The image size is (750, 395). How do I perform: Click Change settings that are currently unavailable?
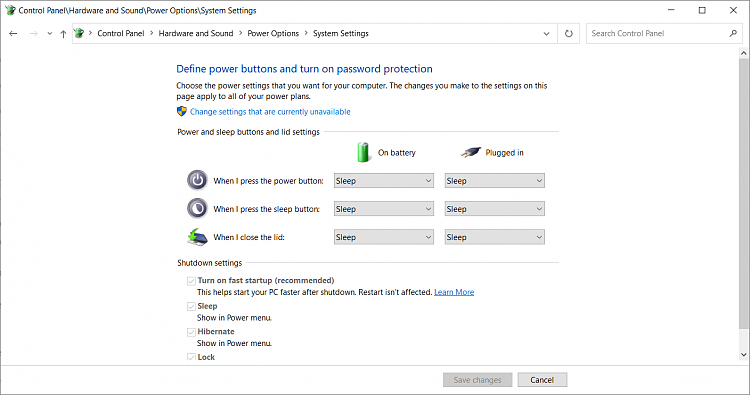pyautogui.click(x=270, y=111)
